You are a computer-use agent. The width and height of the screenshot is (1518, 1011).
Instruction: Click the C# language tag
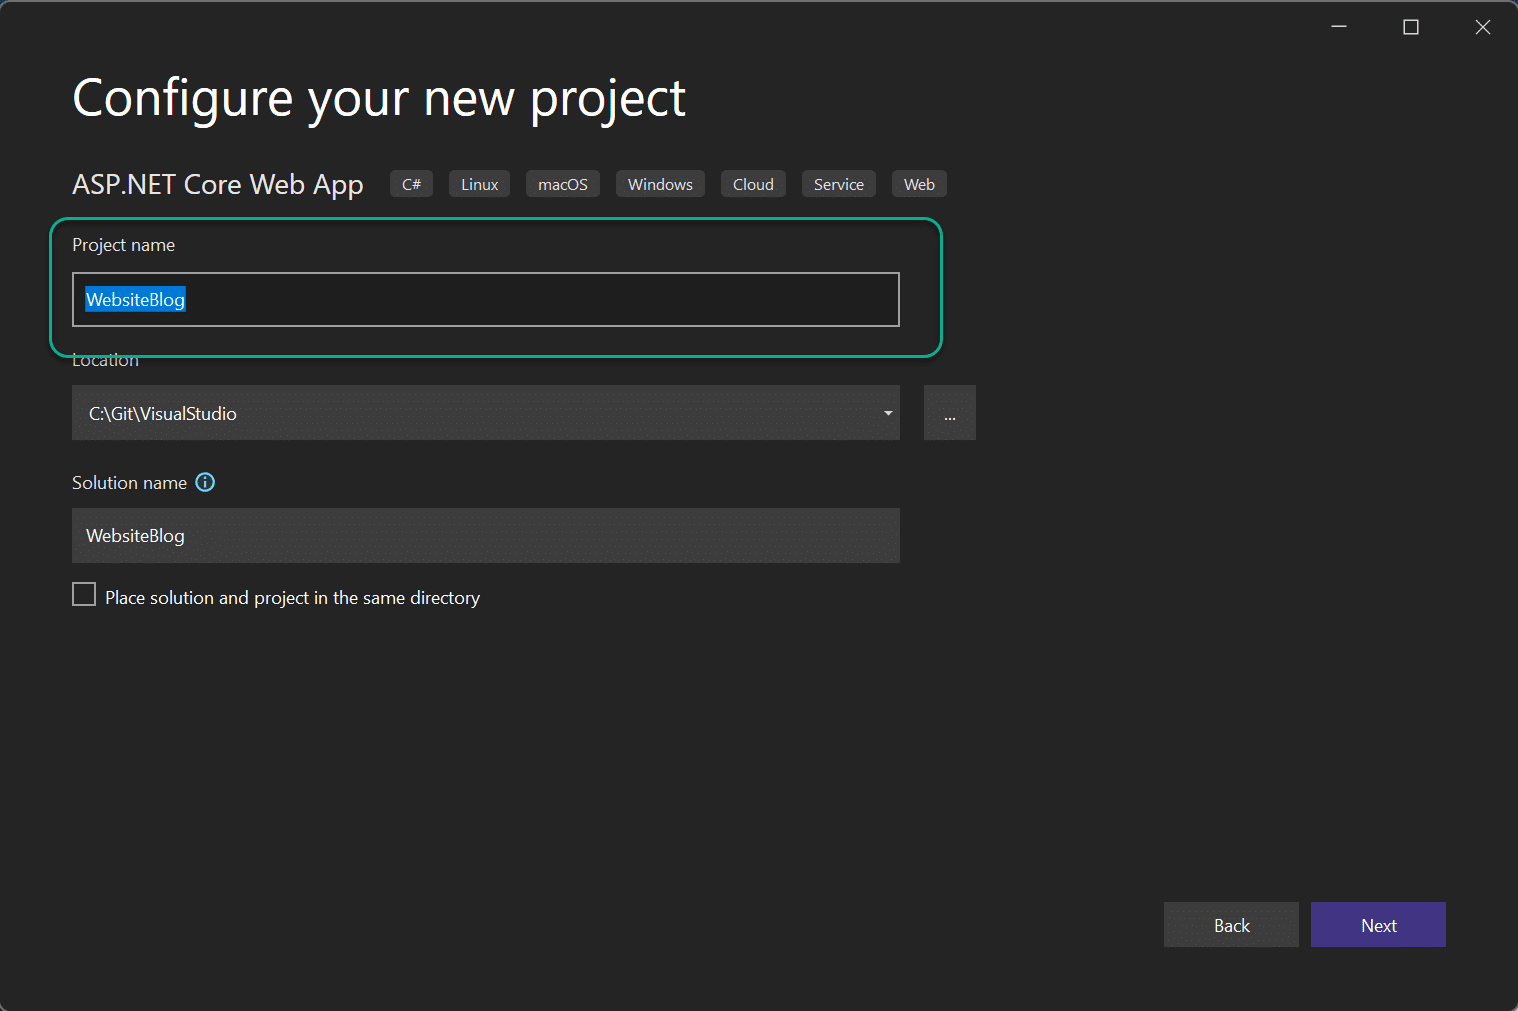coord(411,184)
